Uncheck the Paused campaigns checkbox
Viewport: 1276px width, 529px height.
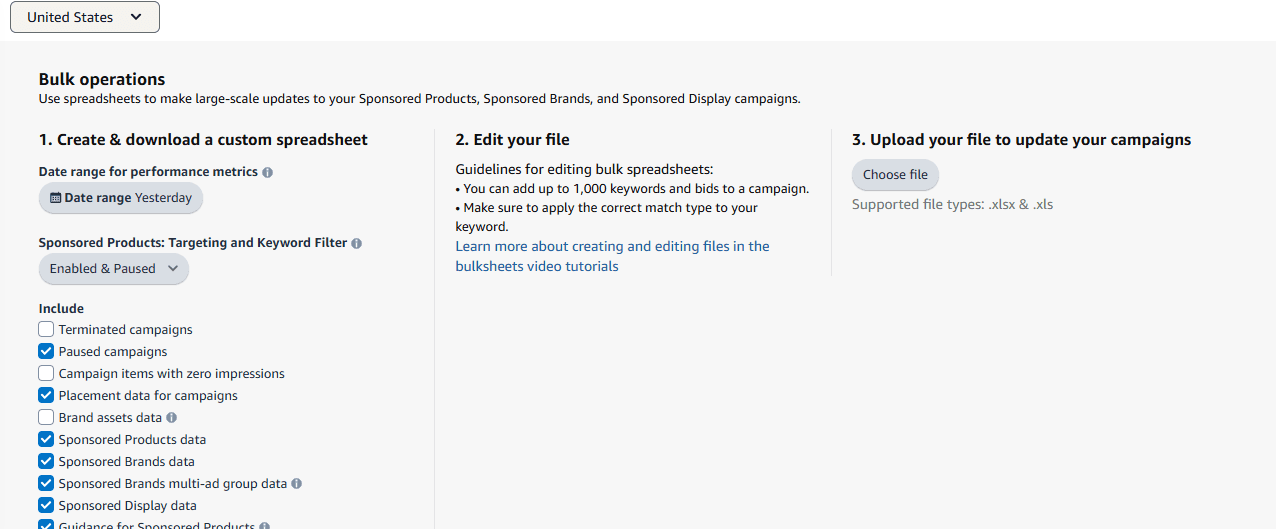coord(46,351)
